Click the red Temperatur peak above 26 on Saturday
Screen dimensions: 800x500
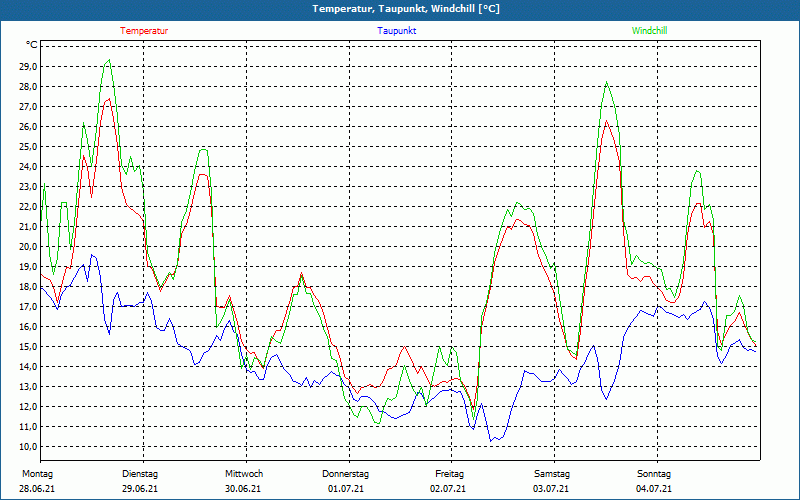point(606,121)
